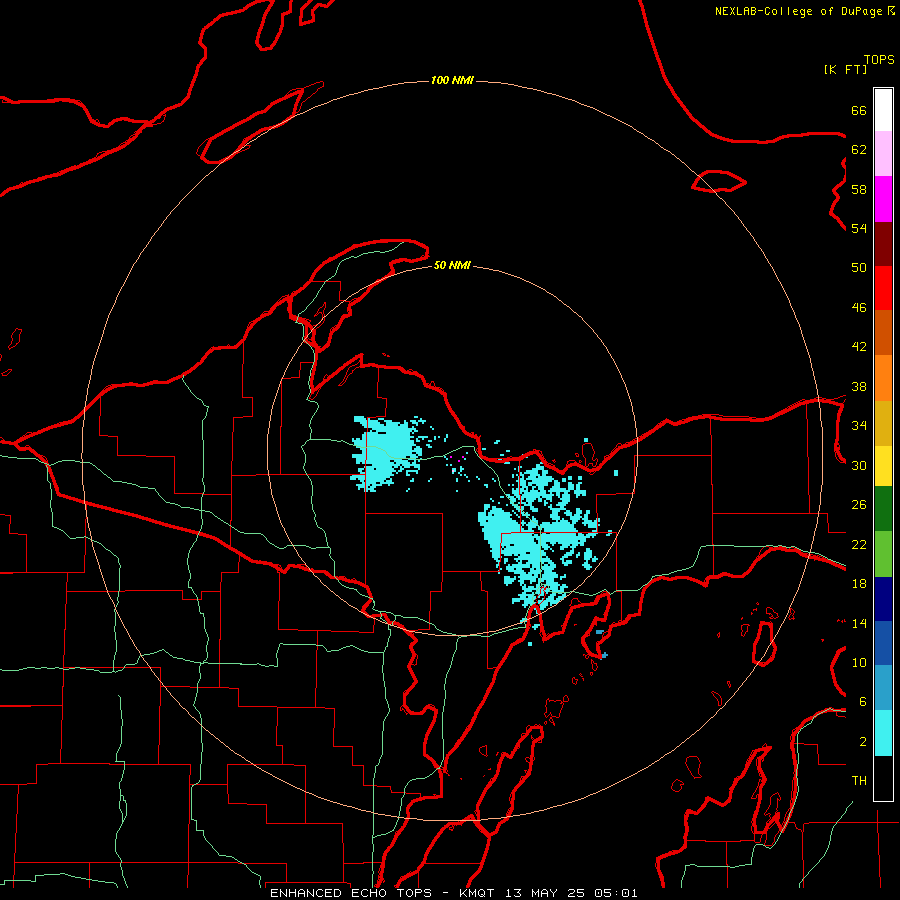Select the bright yellow legend swatch
Screen dimensions: 900x900
(x=883, y=466)
